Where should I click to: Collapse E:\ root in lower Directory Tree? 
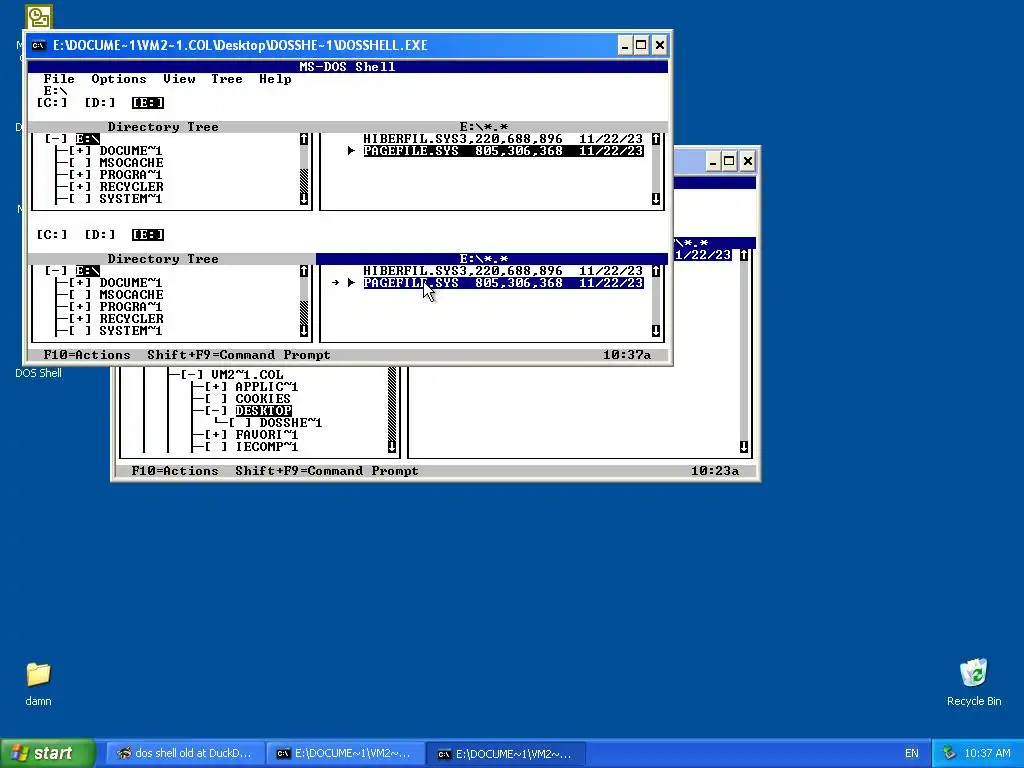[56, 271]
